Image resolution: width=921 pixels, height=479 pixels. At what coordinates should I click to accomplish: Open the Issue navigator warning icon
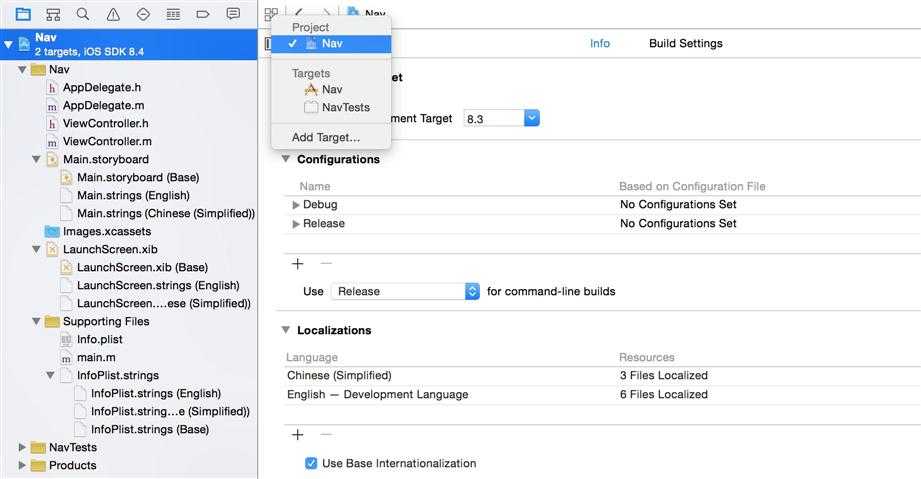click(x=113, y=14)
